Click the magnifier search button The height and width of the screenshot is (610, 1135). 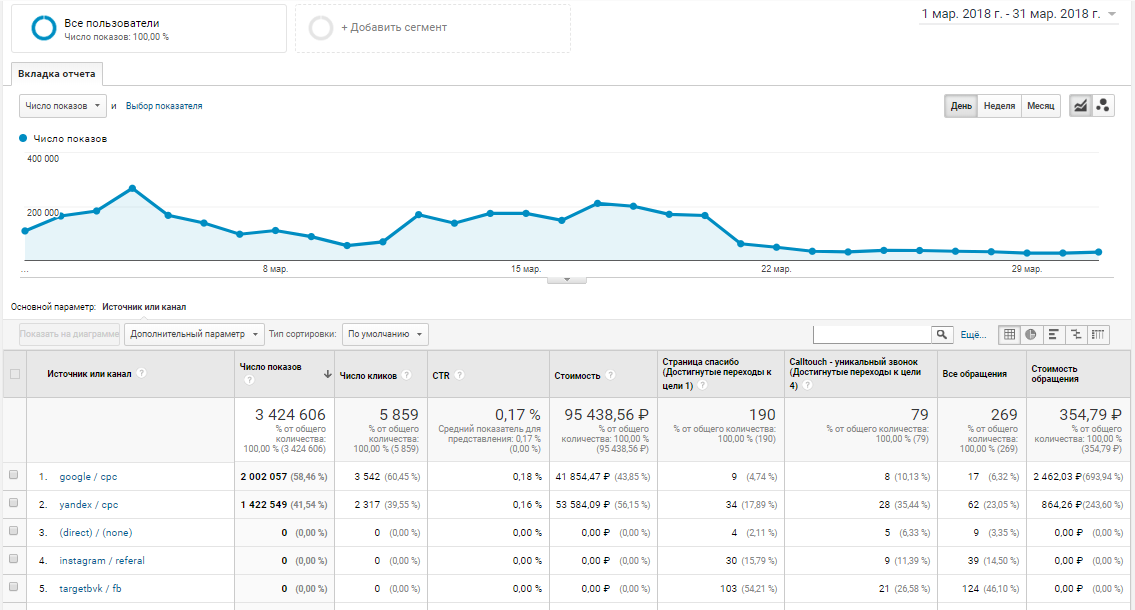[x=942, y=334]
